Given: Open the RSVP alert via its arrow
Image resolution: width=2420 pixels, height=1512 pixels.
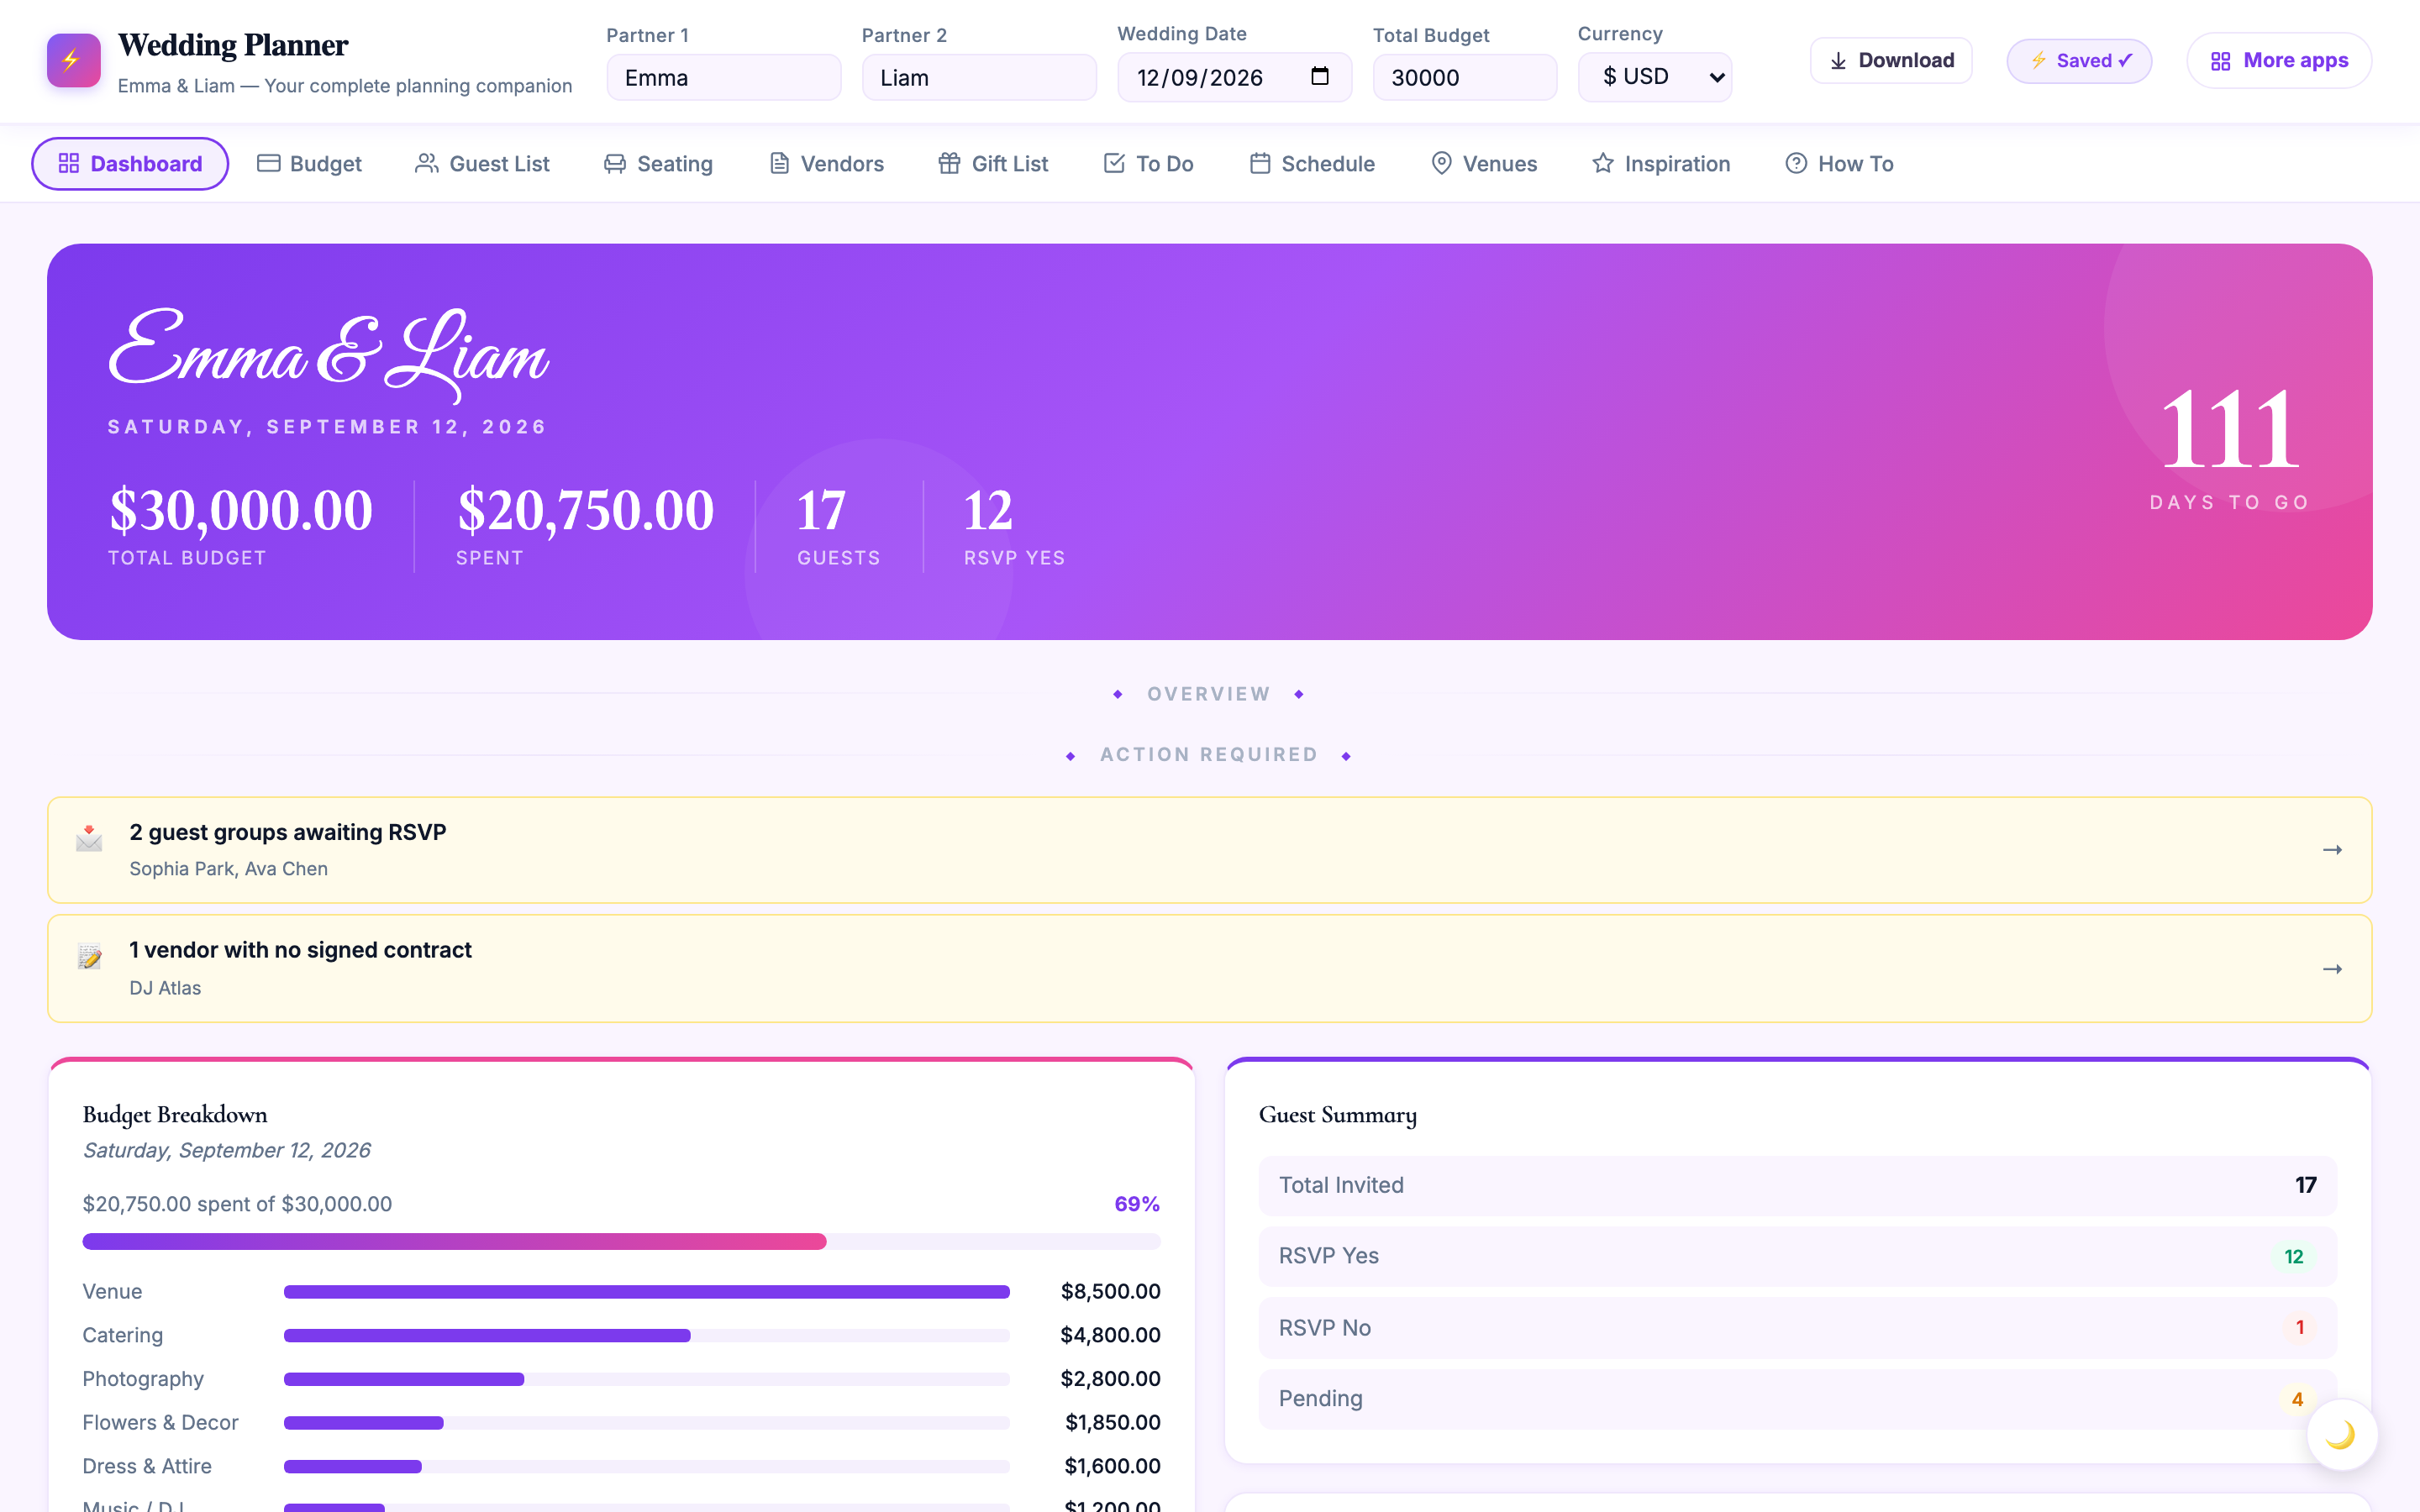Looking at the screenshot, I should click(x=2332, y=850).
